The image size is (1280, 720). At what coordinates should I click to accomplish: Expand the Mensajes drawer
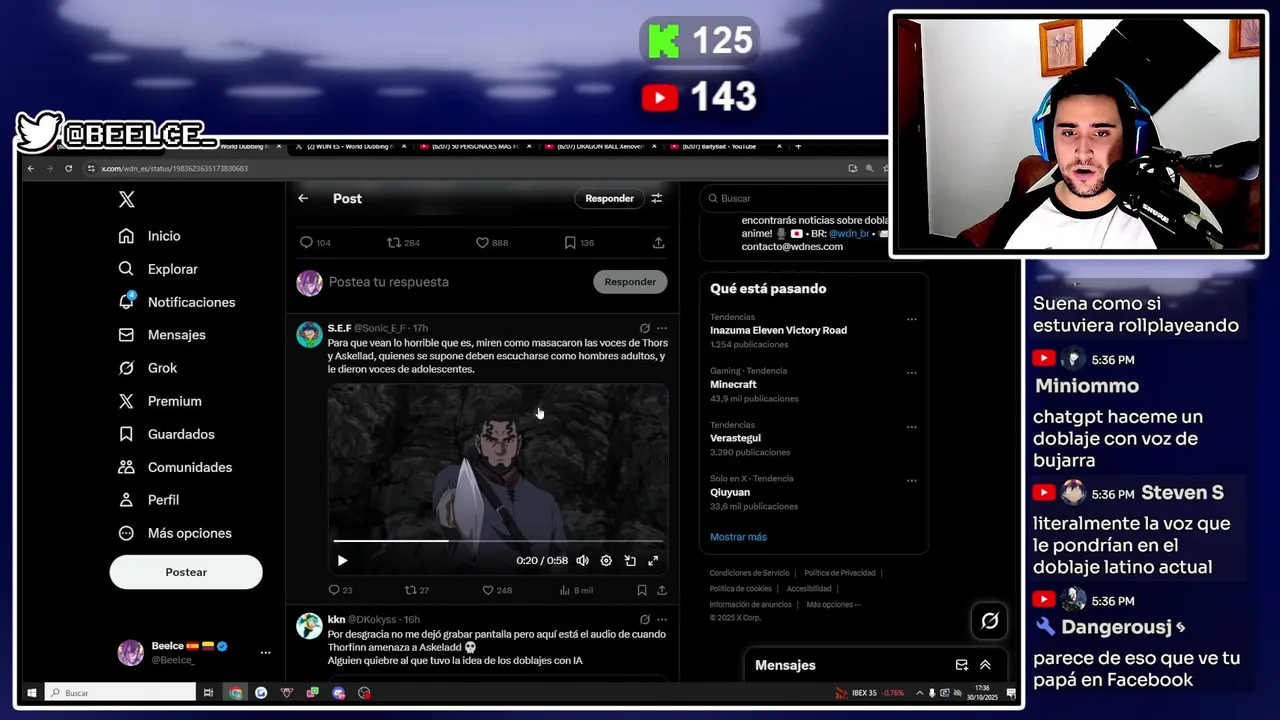[x=985, y=665]
